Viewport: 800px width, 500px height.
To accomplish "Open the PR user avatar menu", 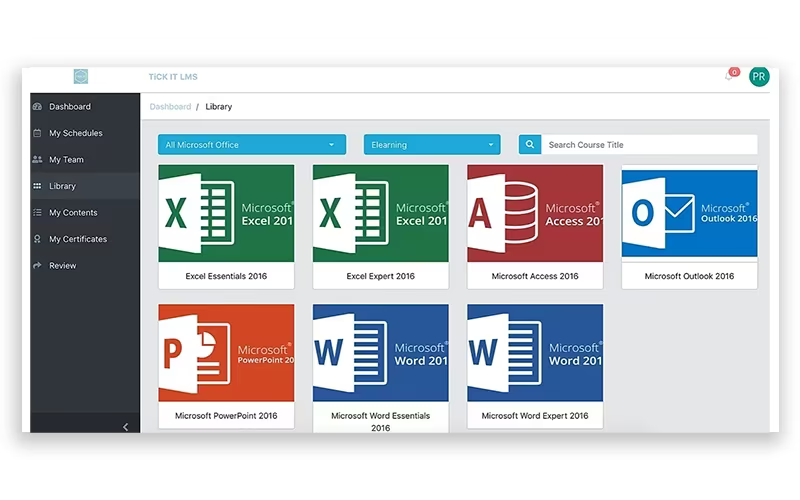I will 759,77.
